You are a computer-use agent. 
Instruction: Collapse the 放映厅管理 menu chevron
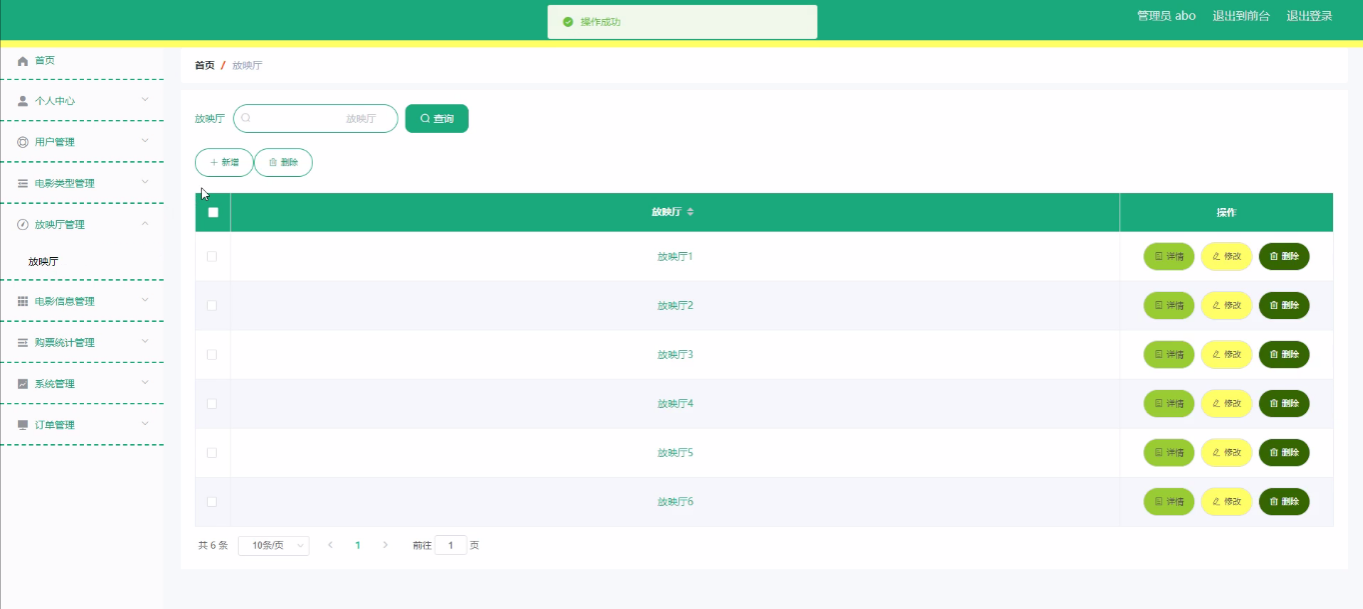click(145, 224)
